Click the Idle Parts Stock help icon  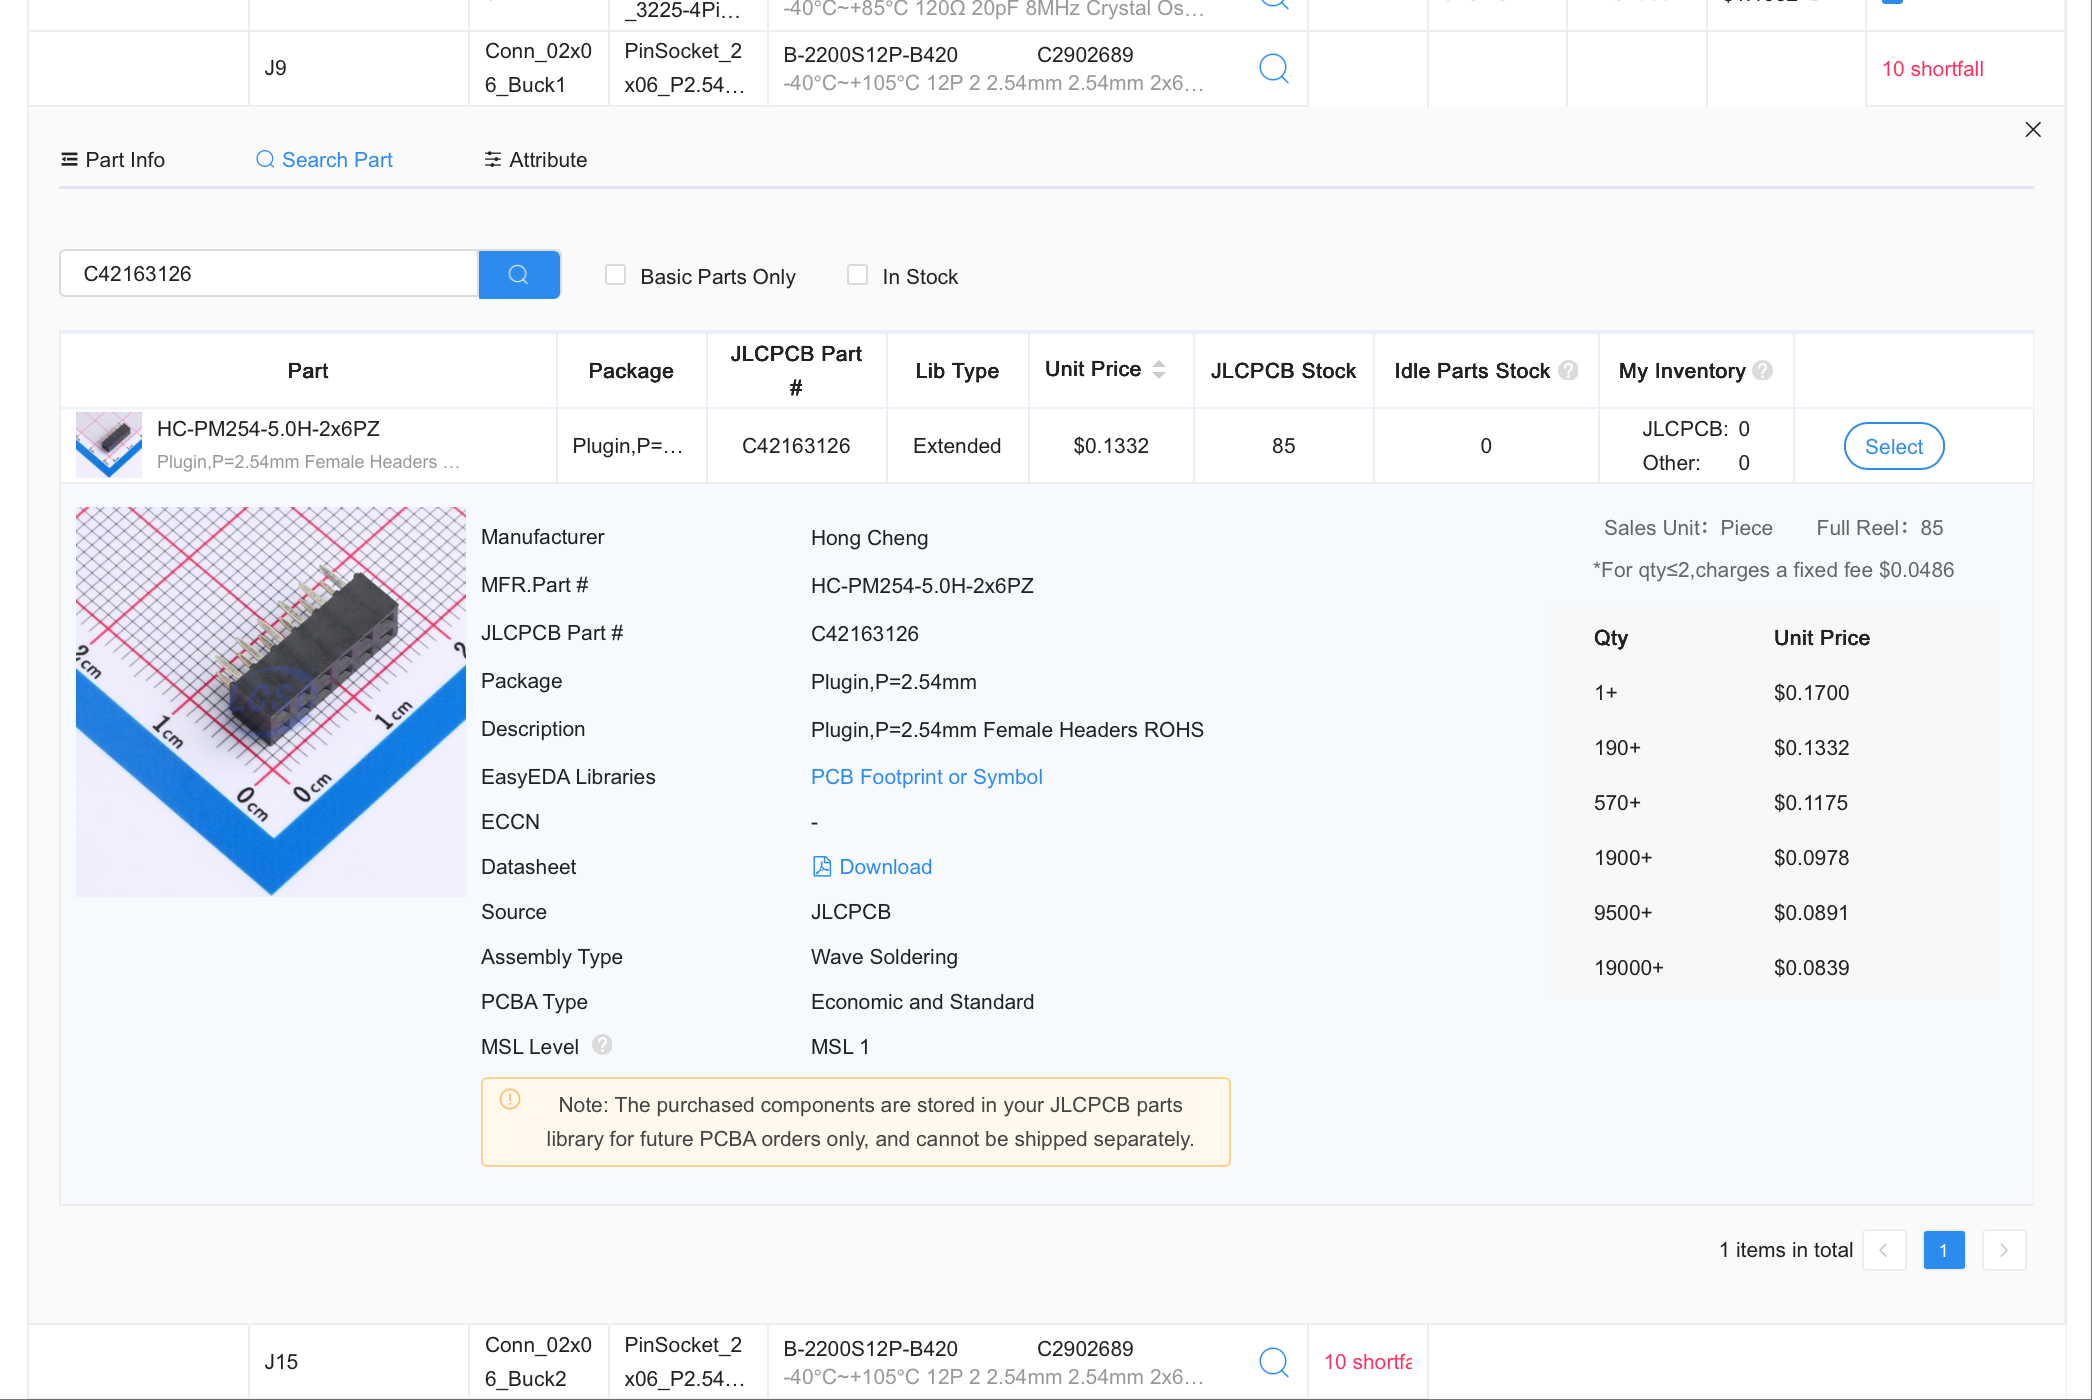[1568, 370]
